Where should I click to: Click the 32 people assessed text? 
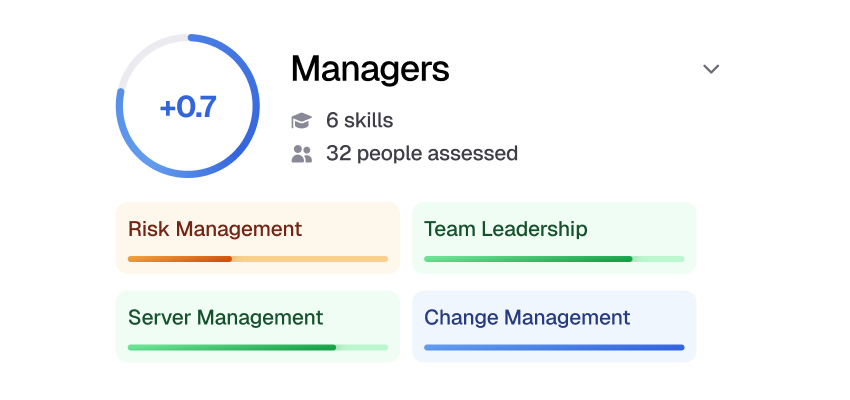point(421,154)
